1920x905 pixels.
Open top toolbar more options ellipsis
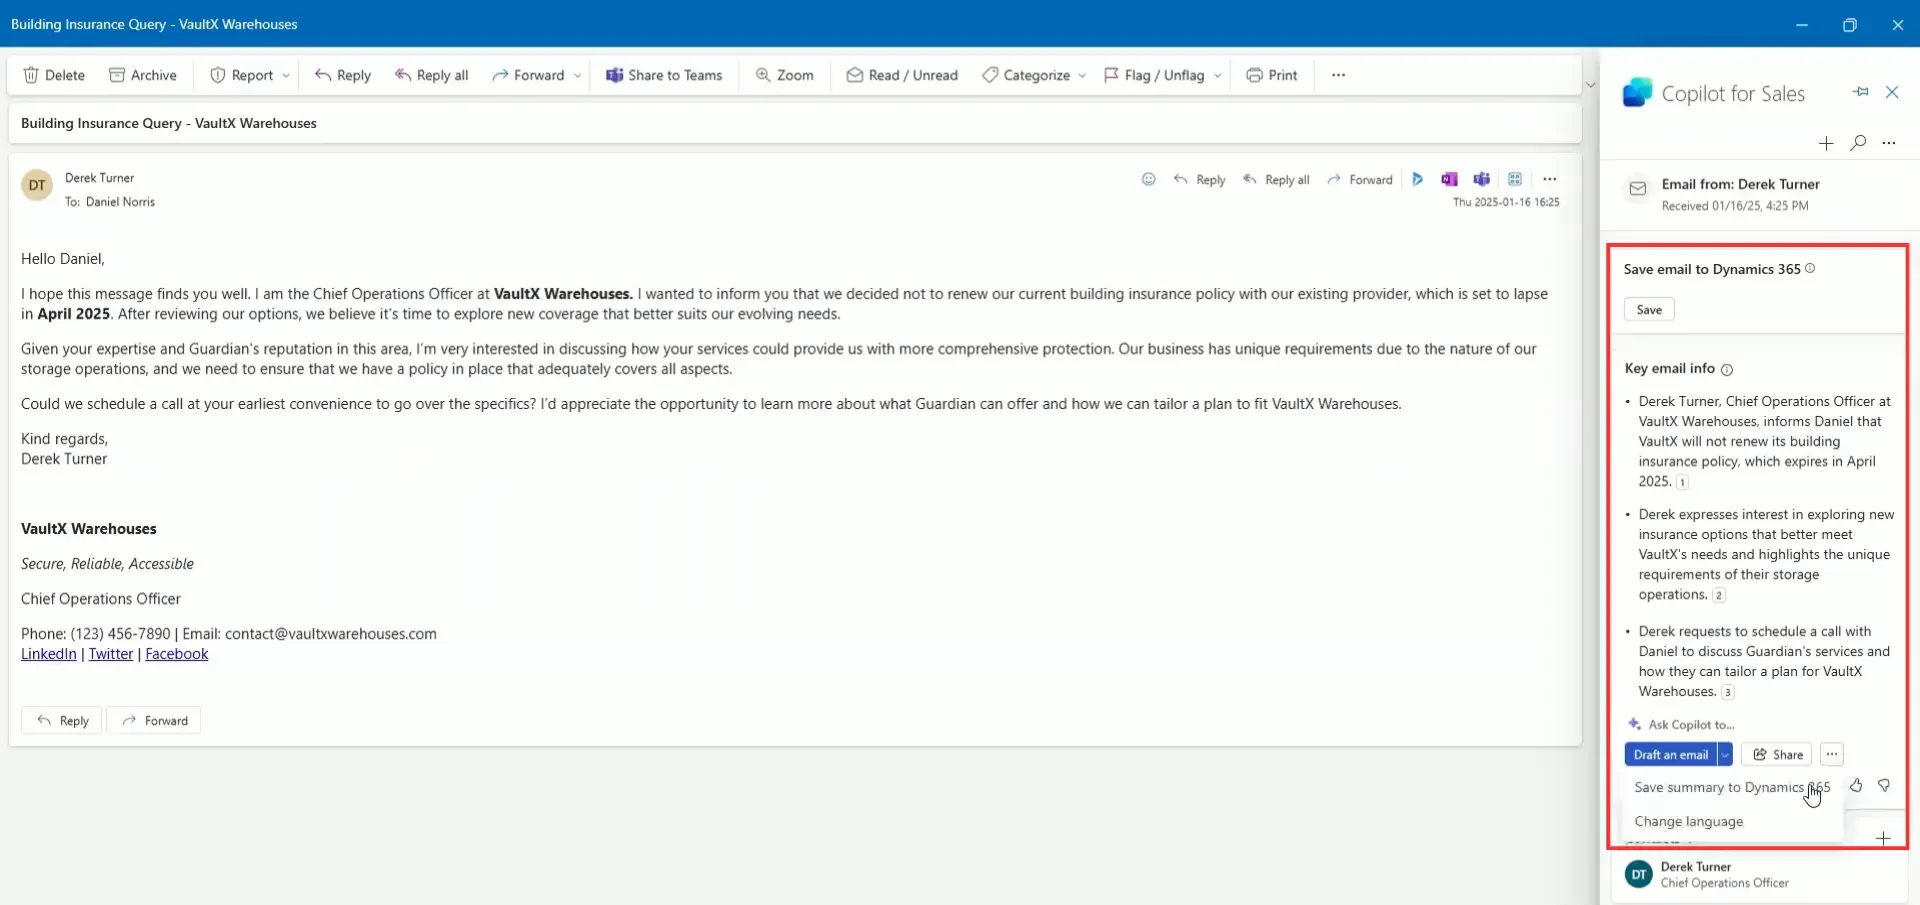(1339, 75)
